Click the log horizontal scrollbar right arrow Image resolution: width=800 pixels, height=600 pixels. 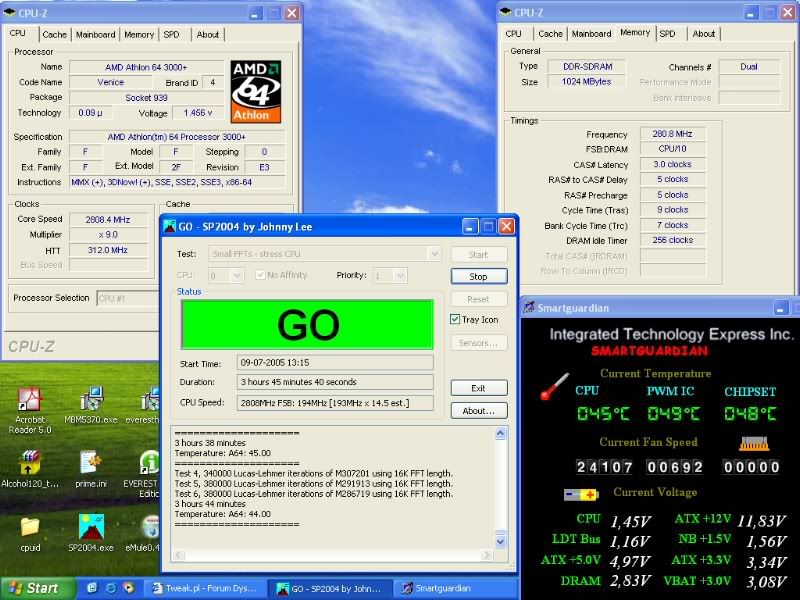[487, 555]
